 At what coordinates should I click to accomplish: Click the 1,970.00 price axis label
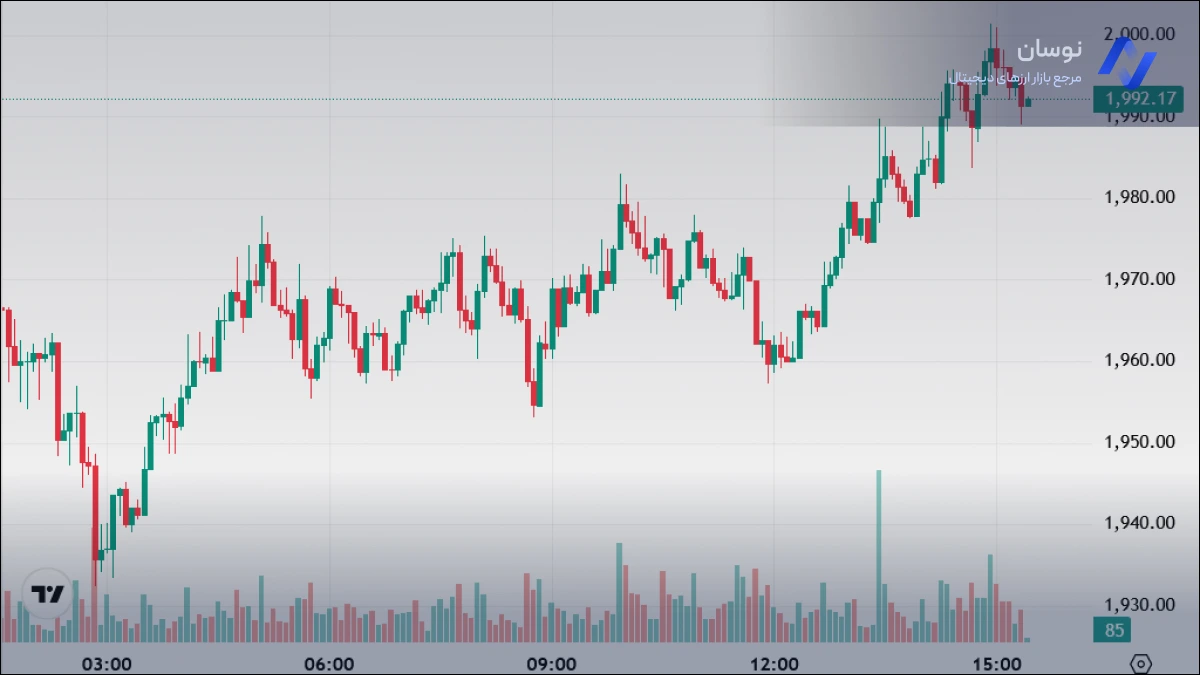tap(1139, 279)
